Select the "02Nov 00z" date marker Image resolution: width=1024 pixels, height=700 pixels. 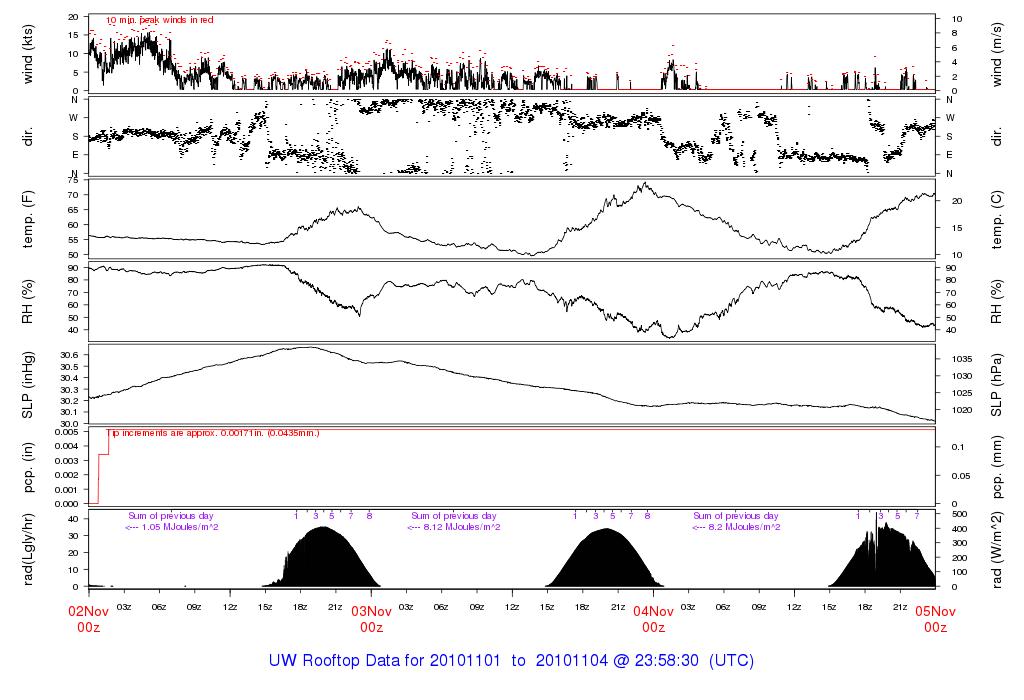pos(89,620)
